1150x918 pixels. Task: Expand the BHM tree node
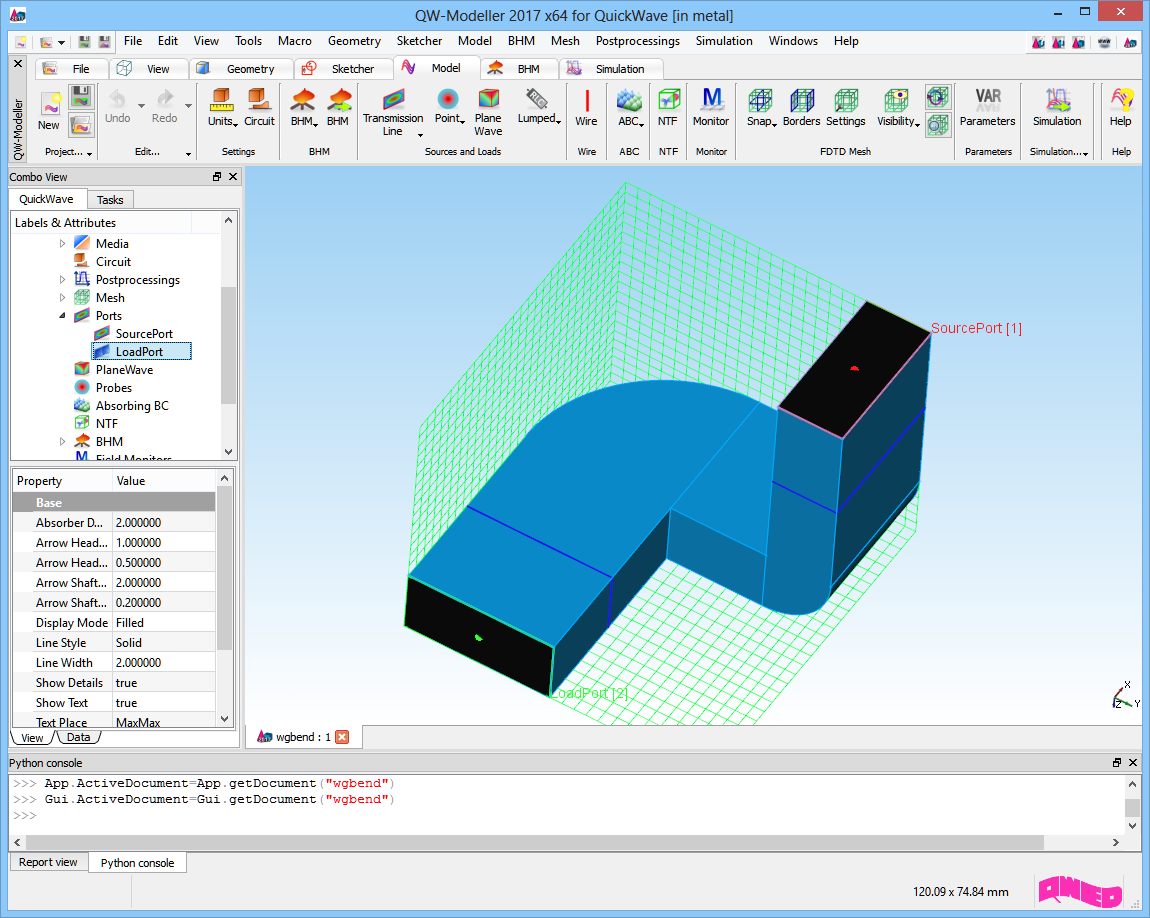point(62,441)
